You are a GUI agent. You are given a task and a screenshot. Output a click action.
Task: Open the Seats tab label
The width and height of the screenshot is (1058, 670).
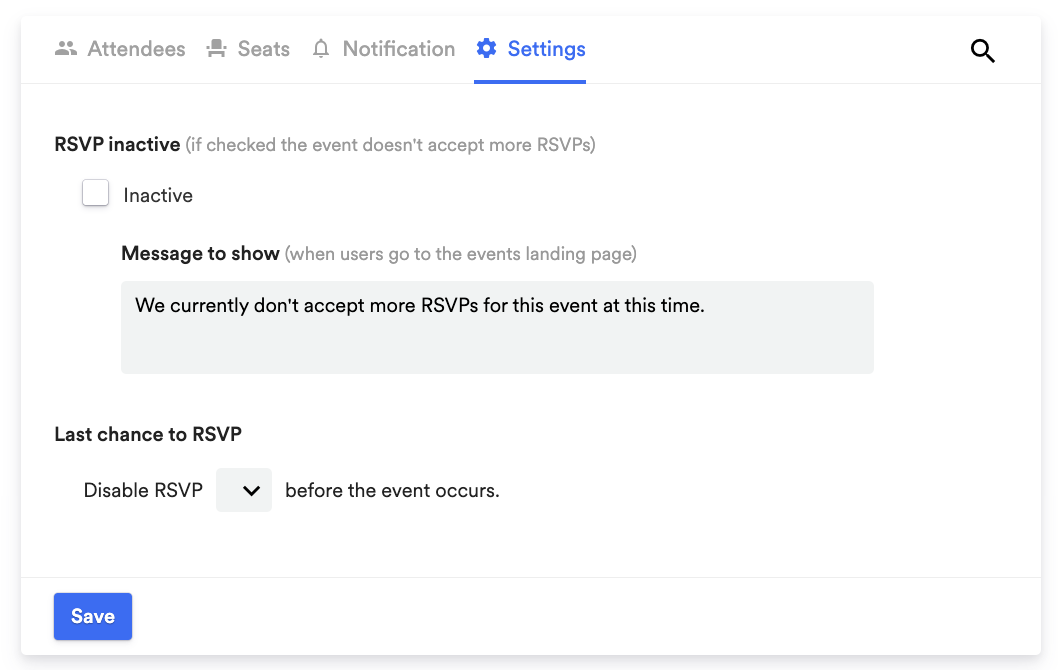tap(264, 49)
